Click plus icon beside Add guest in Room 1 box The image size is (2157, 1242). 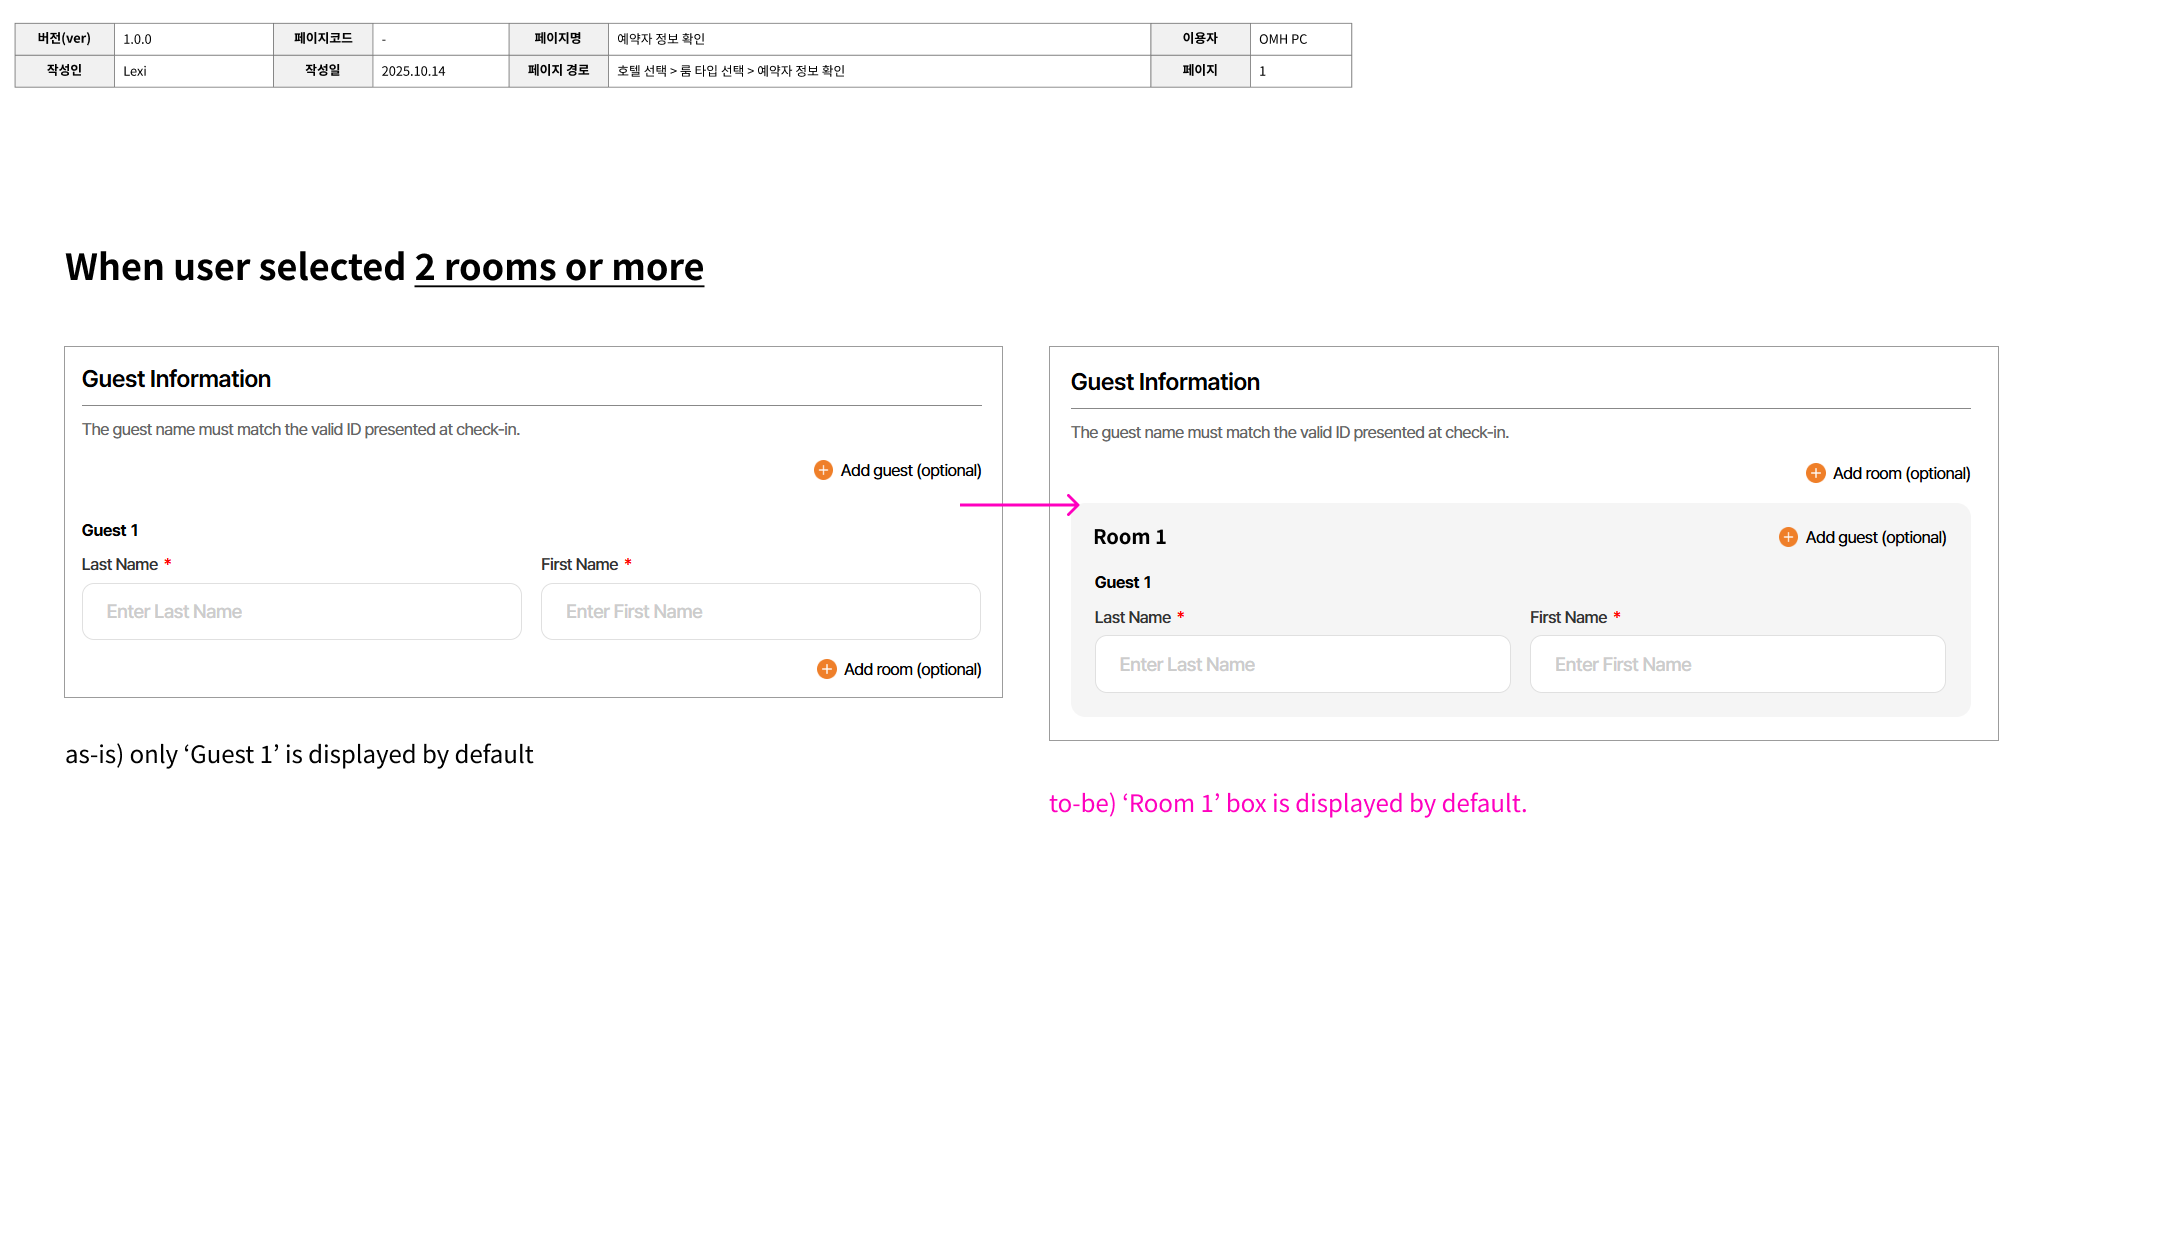pos(1788,537)
